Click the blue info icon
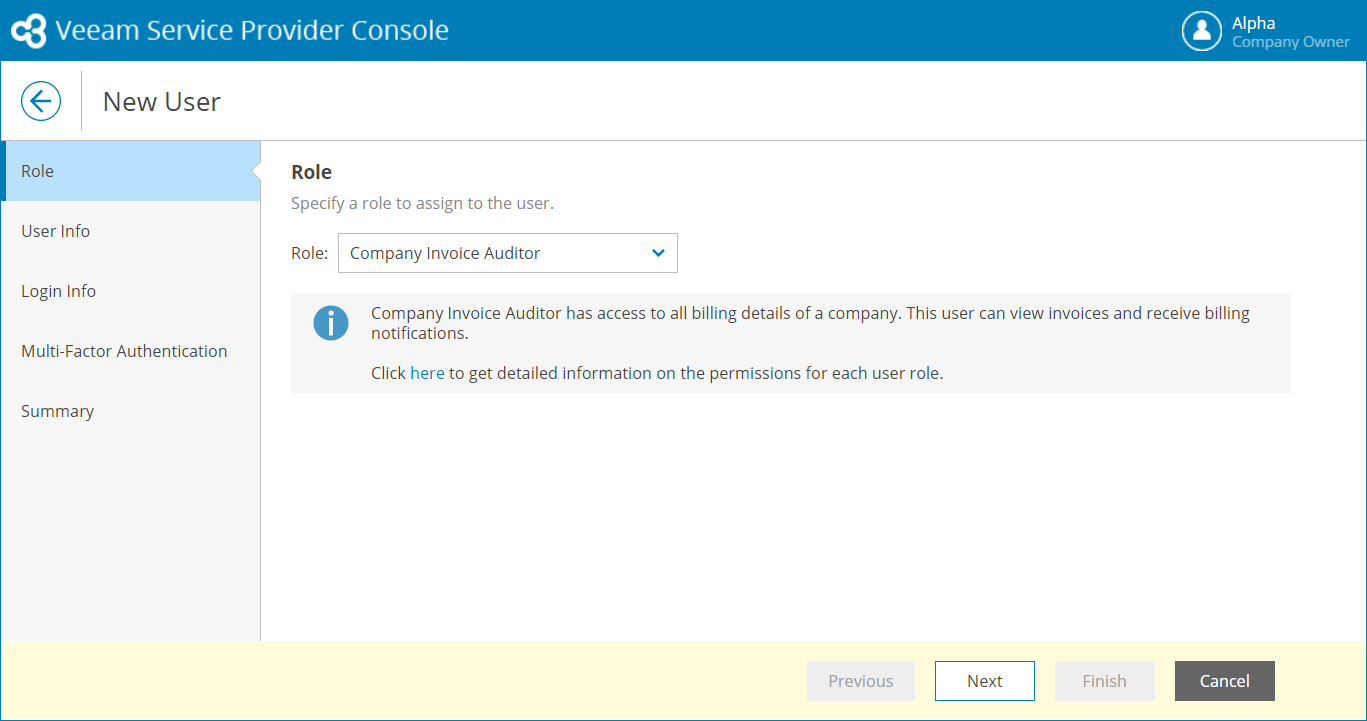1367x721 pixels. tap(331, 323)
